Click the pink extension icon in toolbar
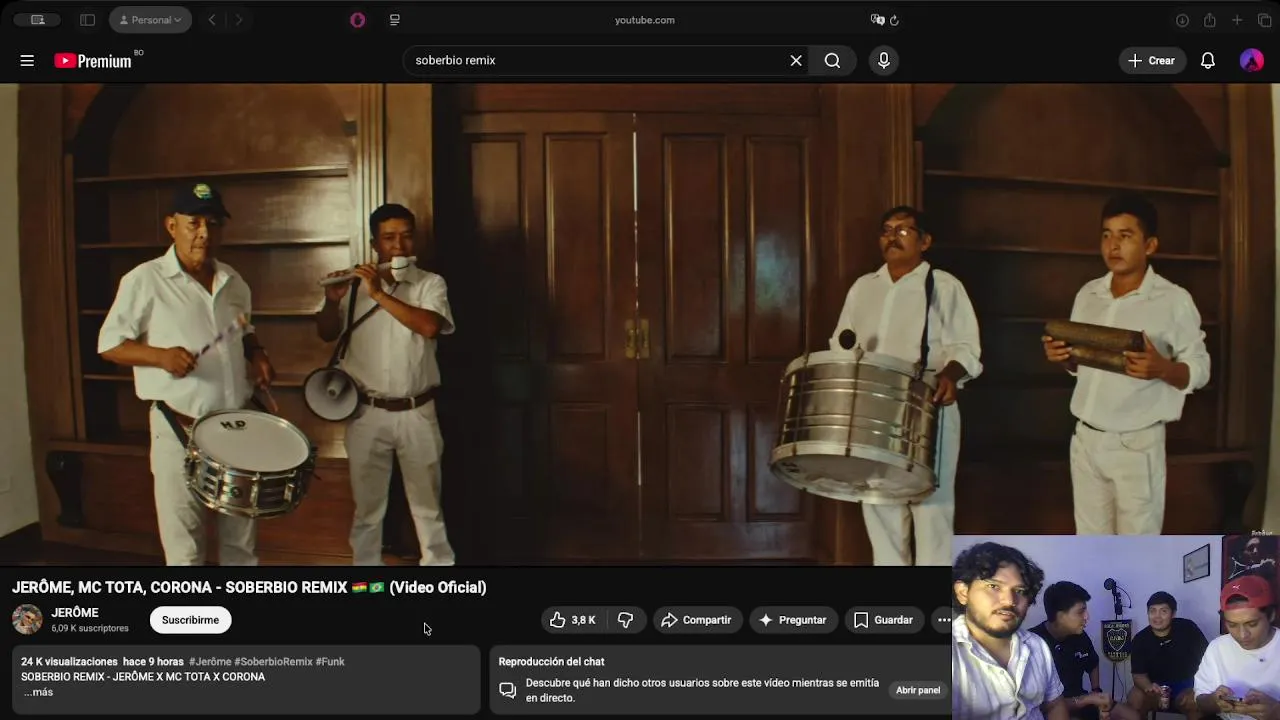The height and width of the screenshot is (720, 1280). click(357, 20)
